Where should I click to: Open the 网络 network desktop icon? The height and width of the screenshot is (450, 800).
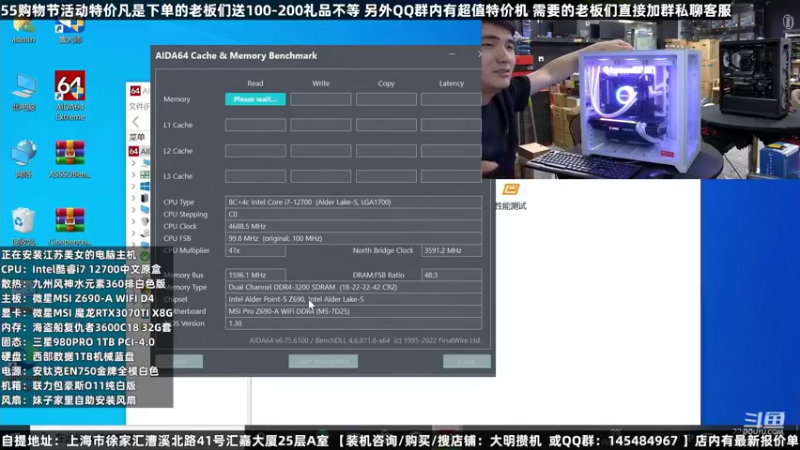[x=23, y=159]
